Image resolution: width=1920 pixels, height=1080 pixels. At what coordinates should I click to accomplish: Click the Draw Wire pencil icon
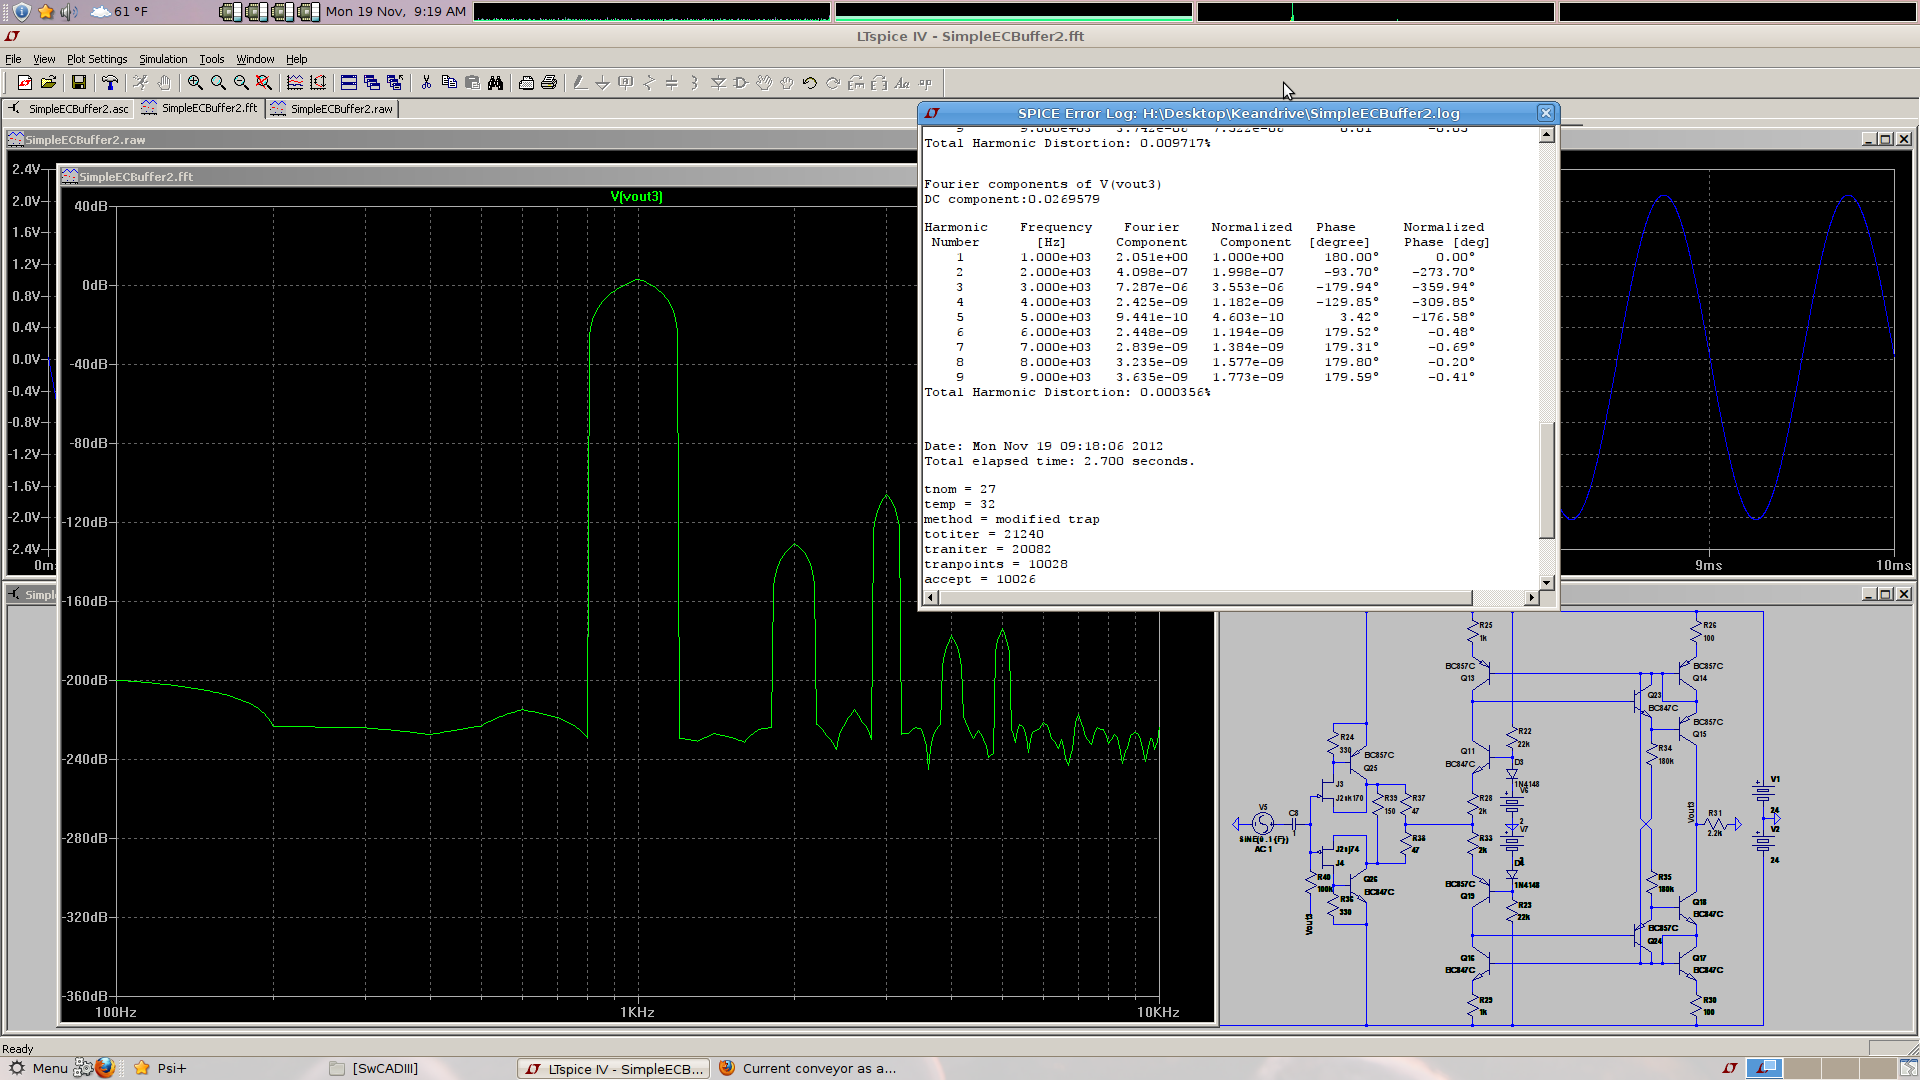[x=580, y=83]
